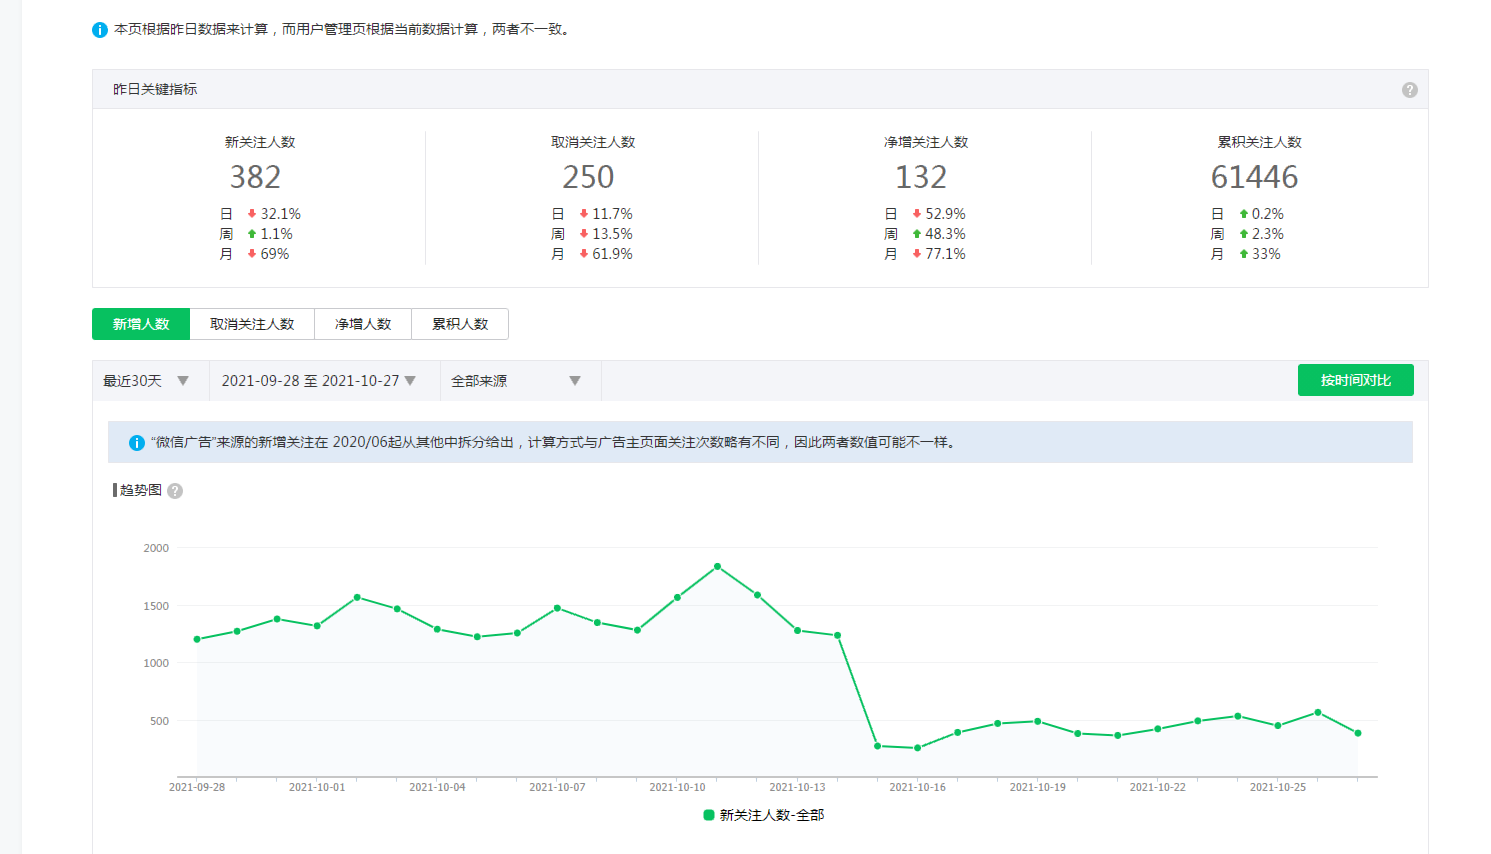
Task: Click the first data point at 2021-09-28
Action: [197, 639]
